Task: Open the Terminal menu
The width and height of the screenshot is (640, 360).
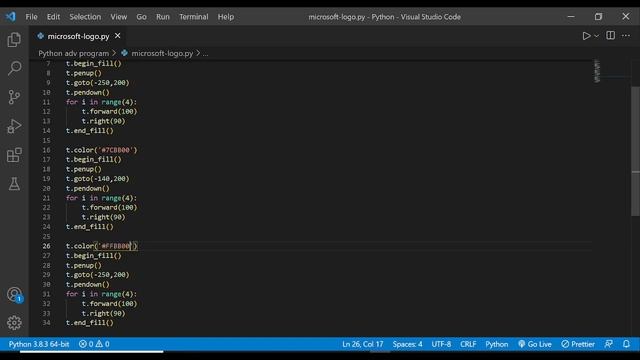Action: pos(193,17)
